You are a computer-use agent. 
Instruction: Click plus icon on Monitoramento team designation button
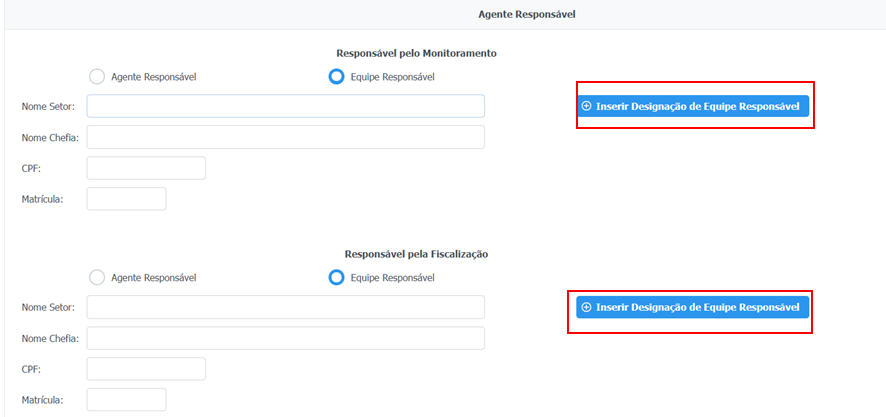587,106
